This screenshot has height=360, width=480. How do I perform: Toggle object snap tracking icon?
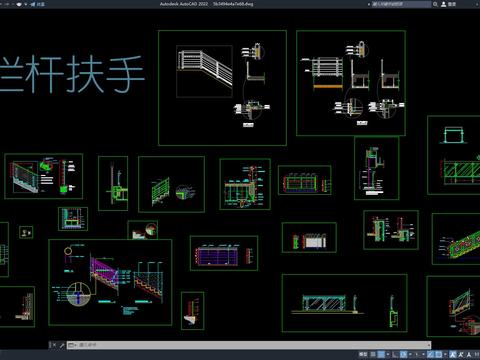[x=430, y=354]
